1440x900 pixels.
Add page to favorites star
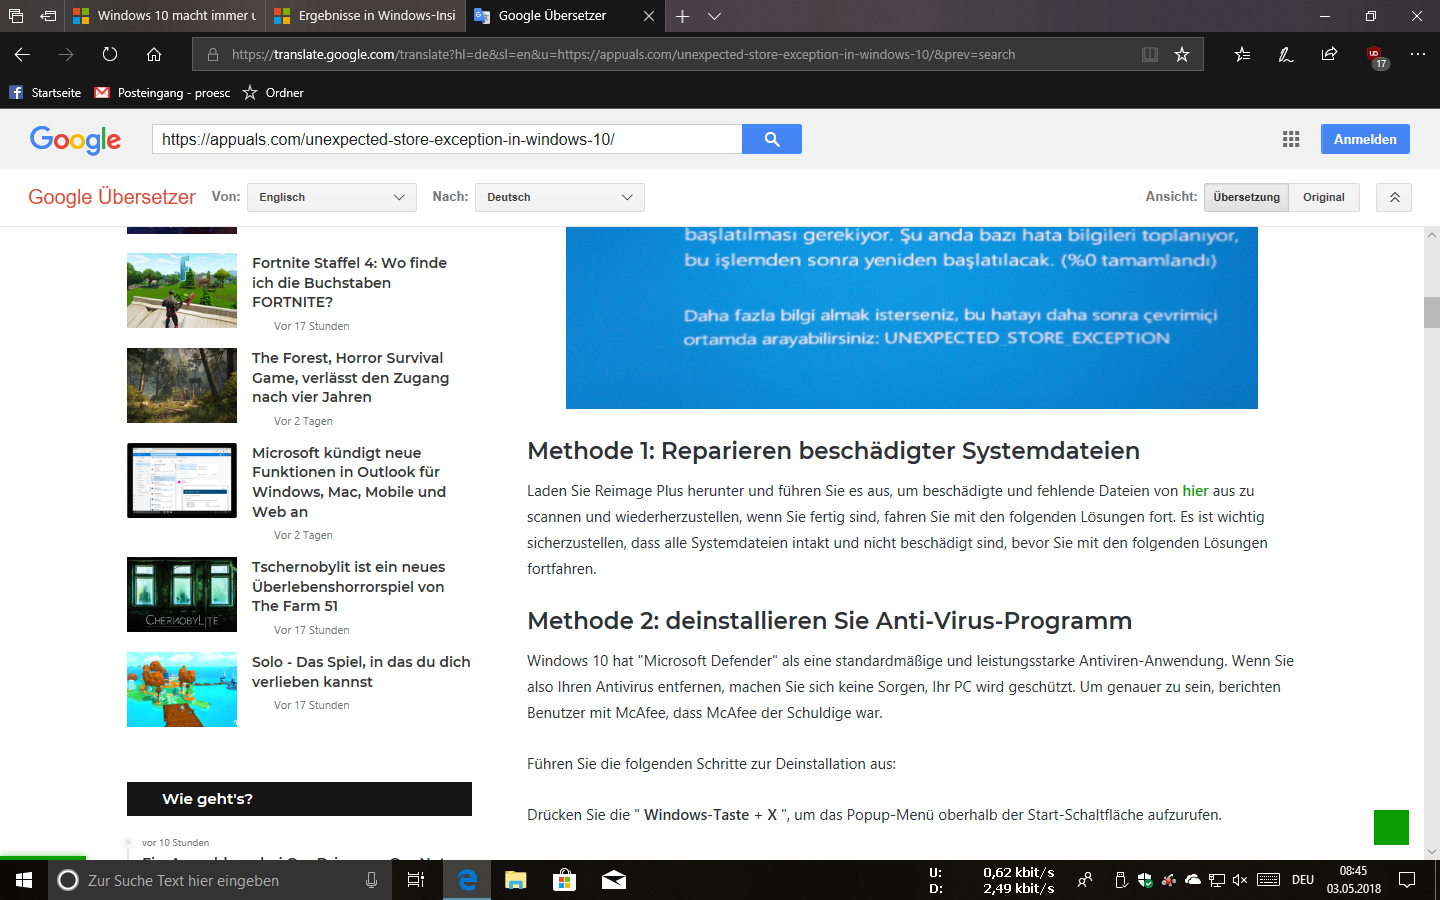(x=1182, y=54)
